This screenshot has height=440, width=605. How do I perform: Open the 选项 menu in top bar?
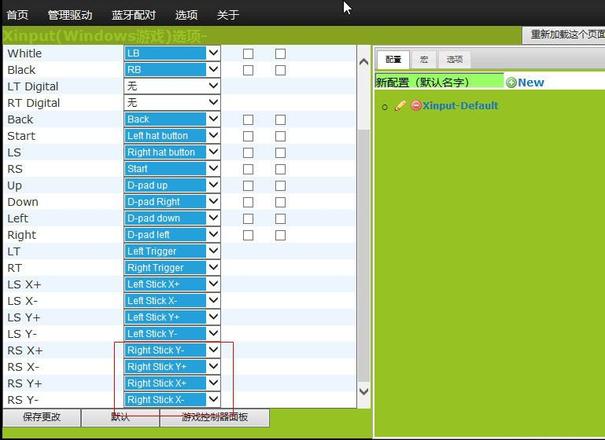(x=186, y=15)
